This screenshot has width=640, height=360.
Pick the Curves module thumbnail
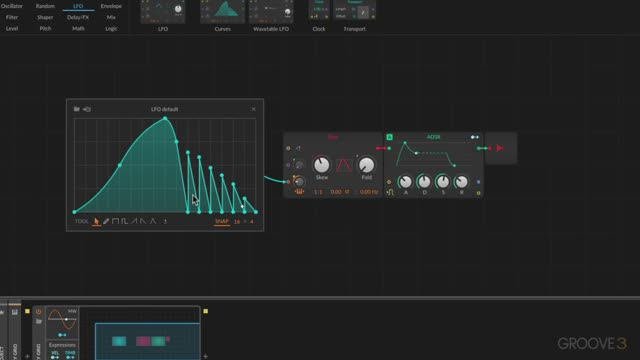pyautogui.click(x=222, y=11)
